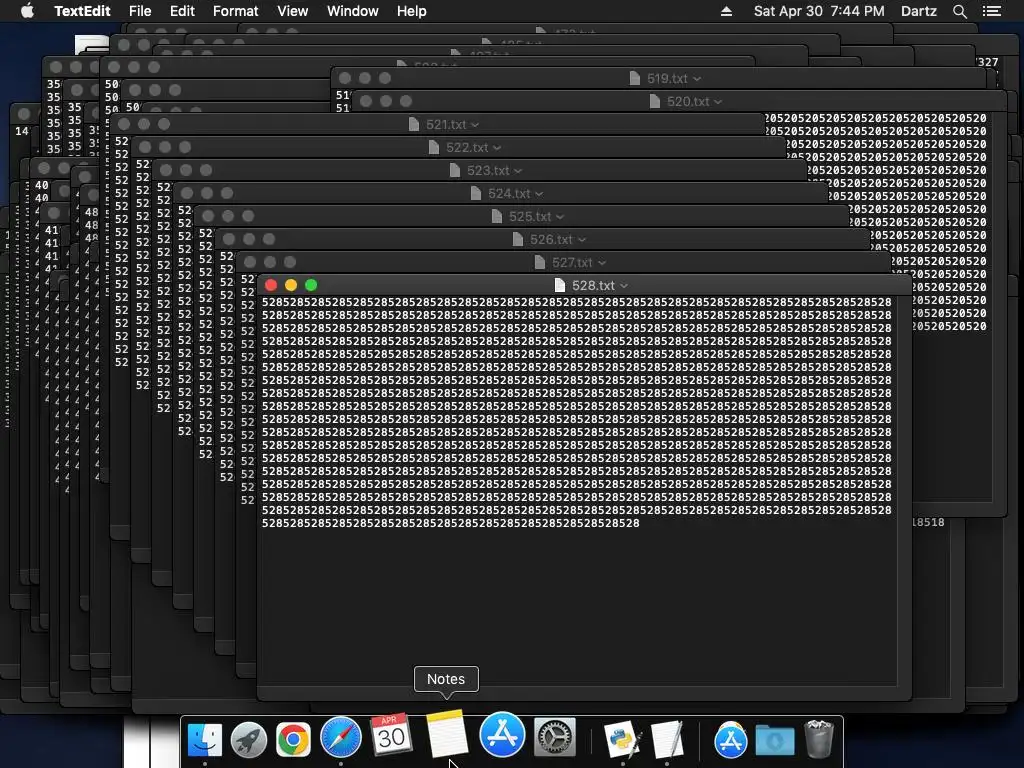Expand the 528.txt title dropdown chevron
This screenshot has height=768, width=1024.
click(624, 286)
